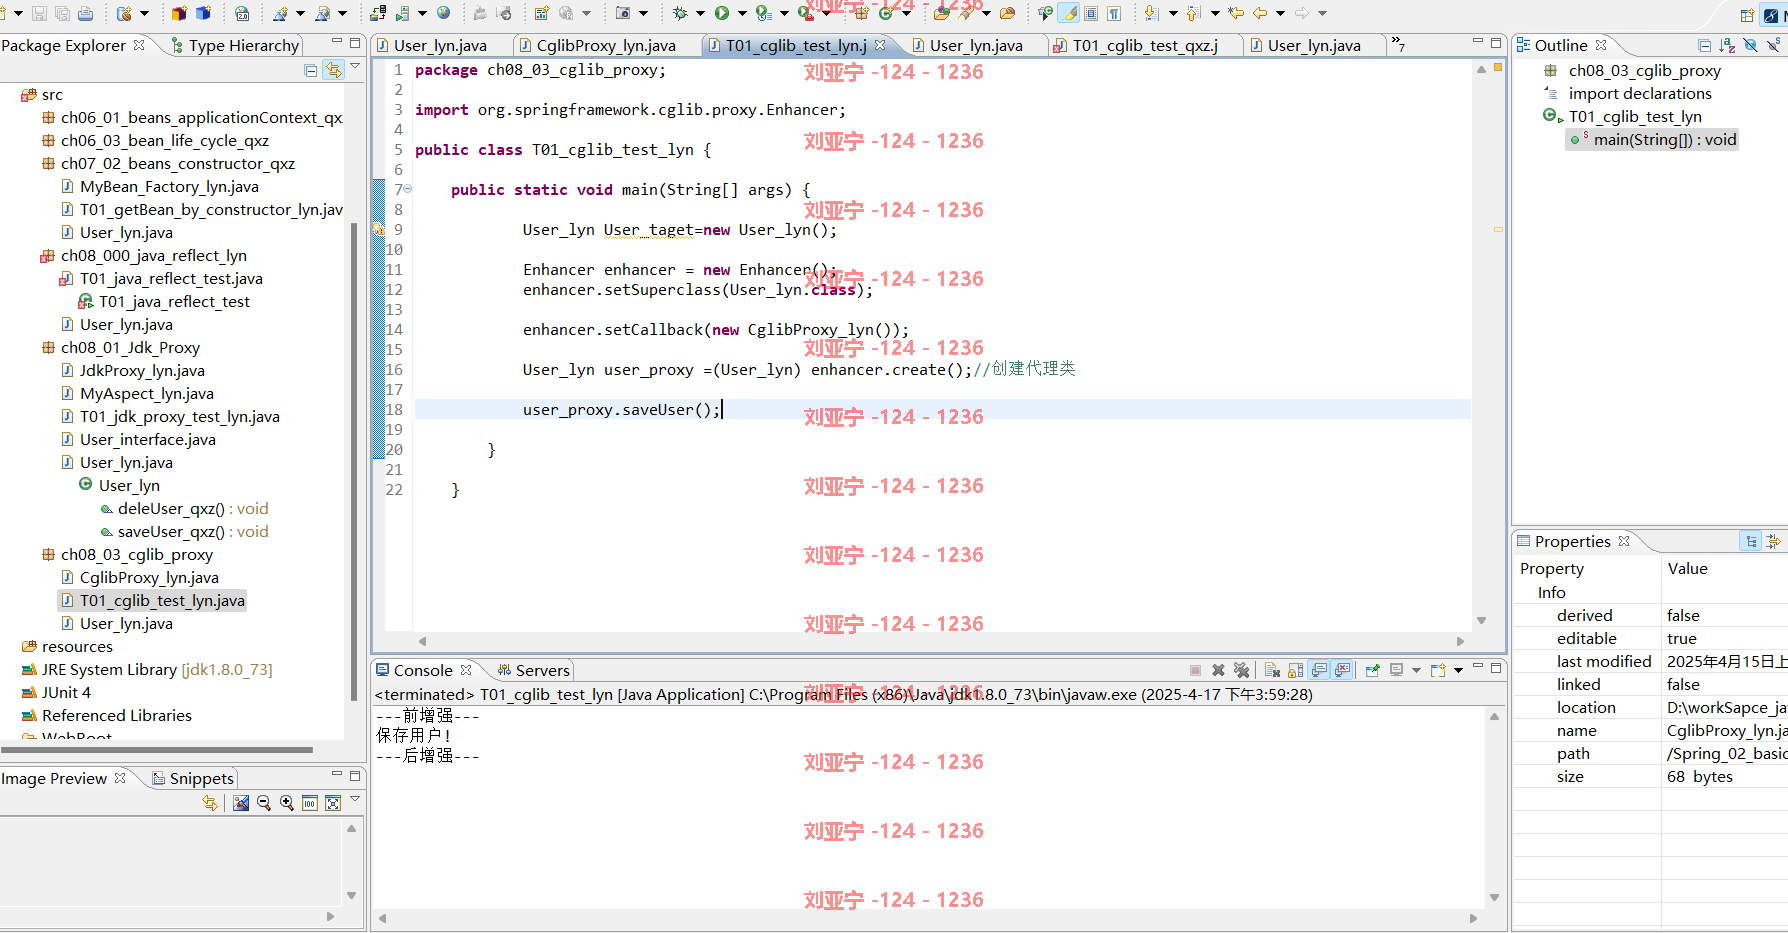Click Fit Image to window icon in Image Preview

tap(333, 803)
